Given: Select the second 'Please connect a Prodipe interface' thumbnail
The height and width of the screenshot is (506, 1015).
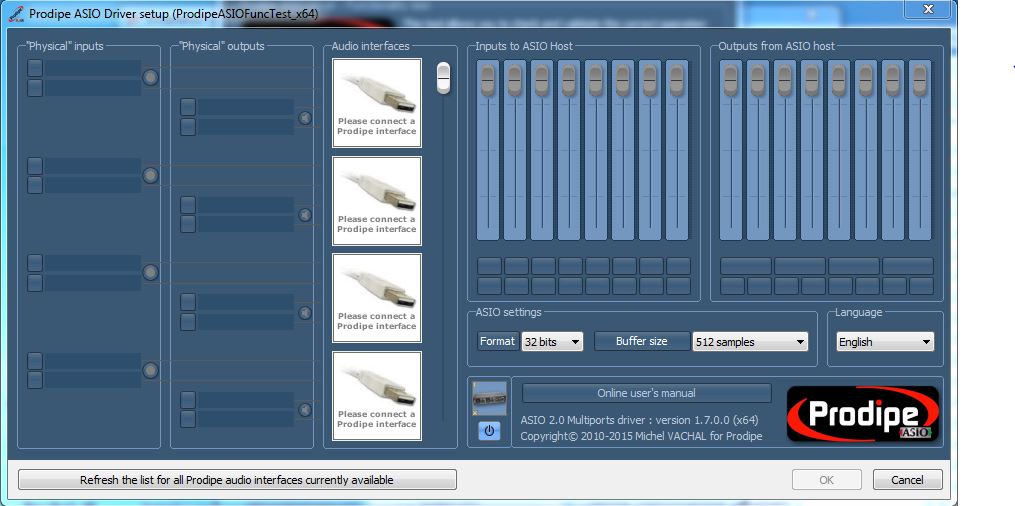Looking at the screenshot, I should click(x=377, y=201).
